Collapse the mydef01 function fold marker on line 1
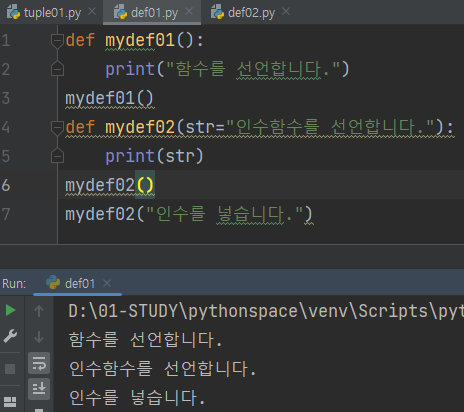 [57, 41]
